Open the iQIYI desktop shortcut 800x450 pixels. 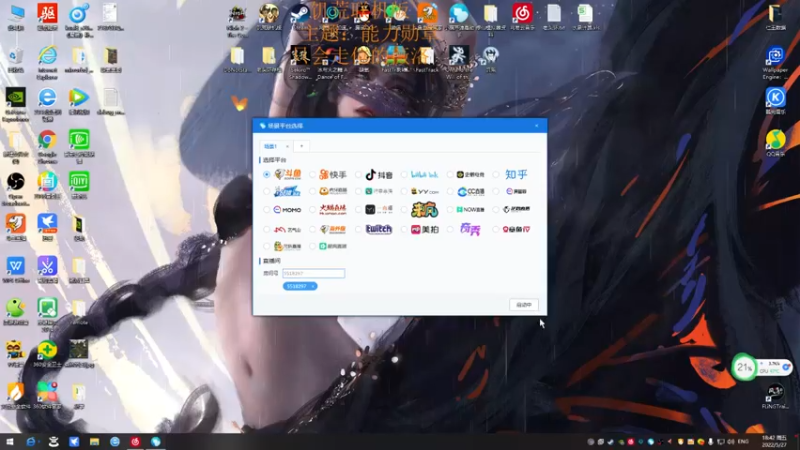point(79,185)
